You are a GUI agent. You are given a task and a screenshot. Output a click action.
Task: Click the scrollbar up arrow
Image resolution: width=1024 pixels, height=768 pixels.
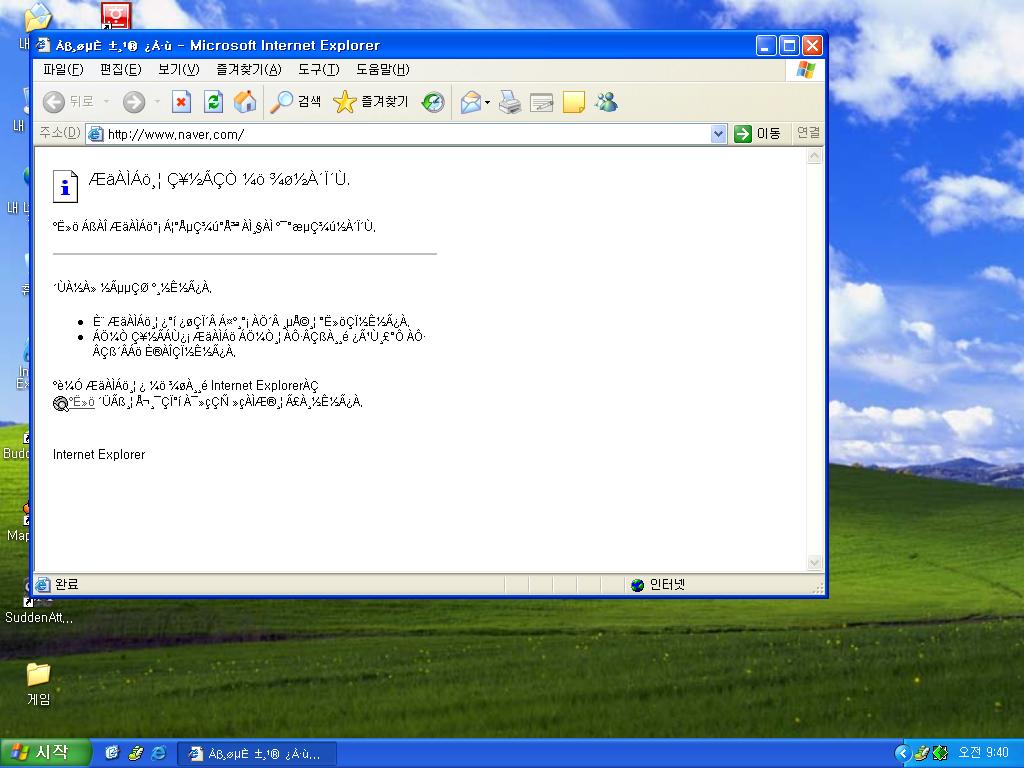(x=814, y=156)
